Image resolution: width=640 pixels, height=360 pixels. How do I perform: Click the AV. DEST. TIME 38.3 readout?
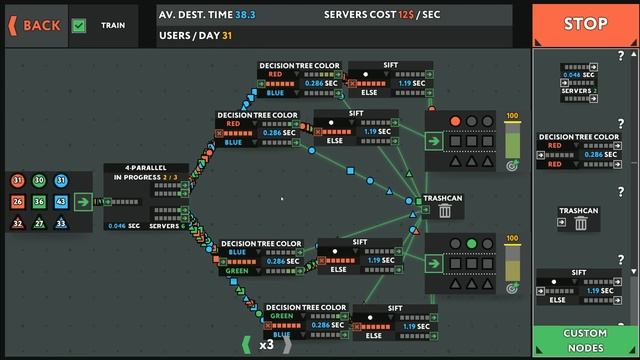[207, 15]
